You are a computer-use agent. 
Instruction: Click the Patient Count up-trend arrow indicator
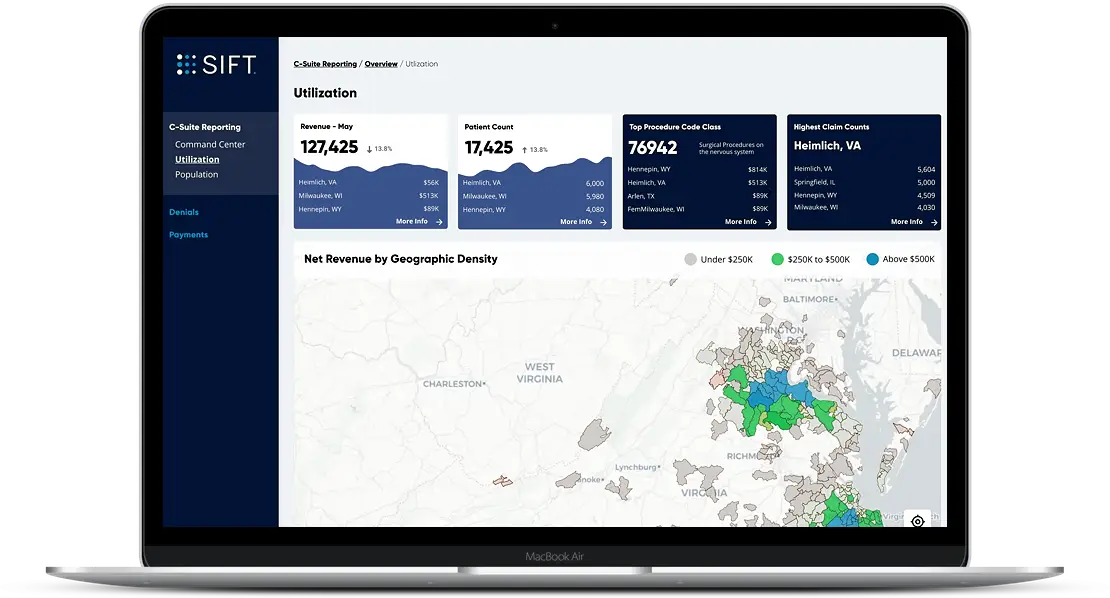[x=524, y=149]
